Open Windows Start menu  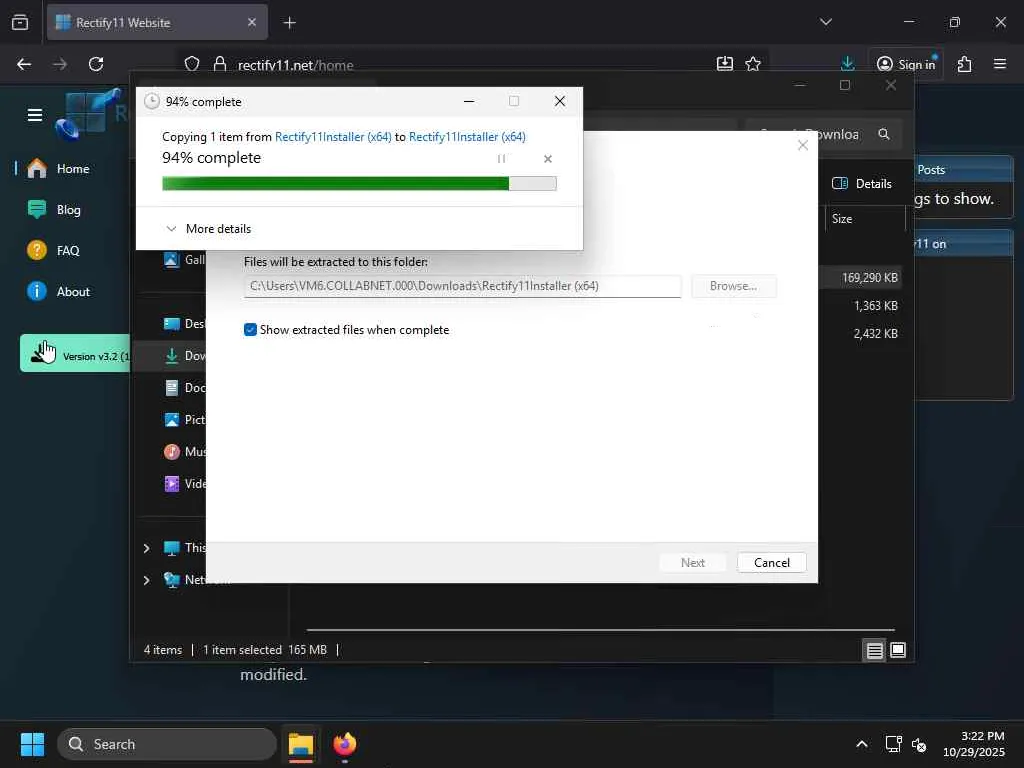point(32,744)
